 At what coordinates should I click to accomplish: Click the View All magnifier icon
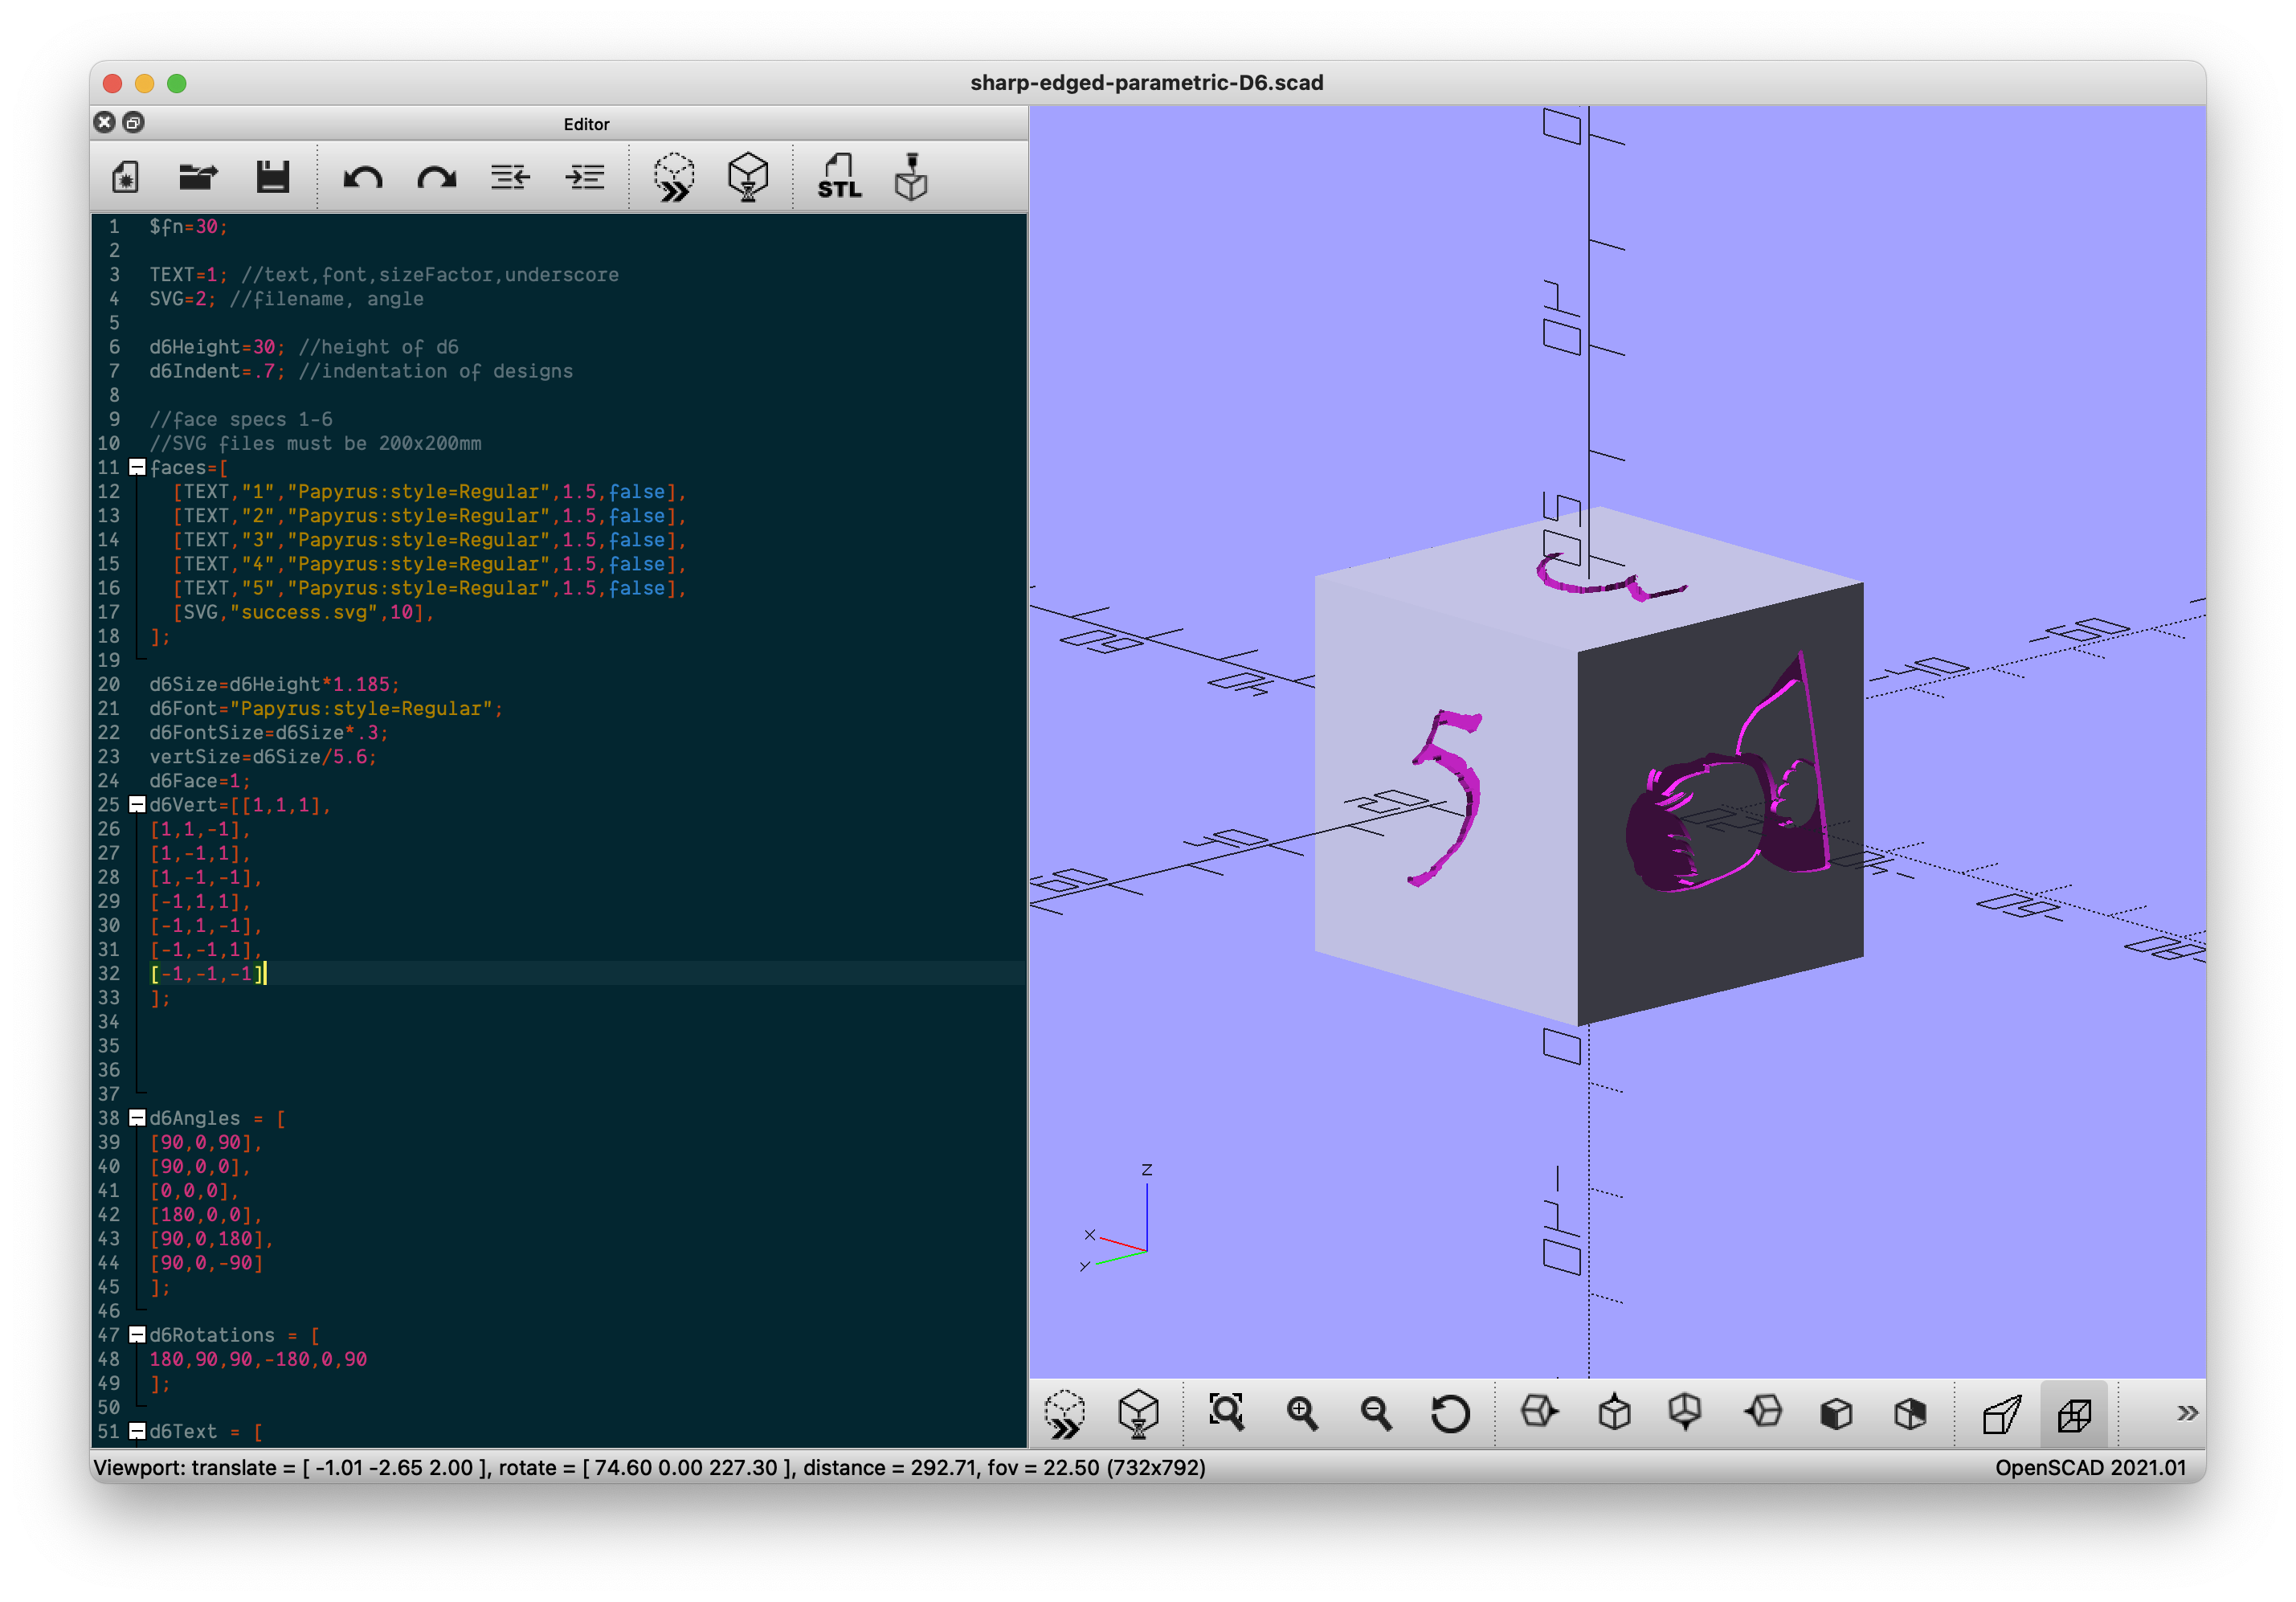coord(1227,1413)
